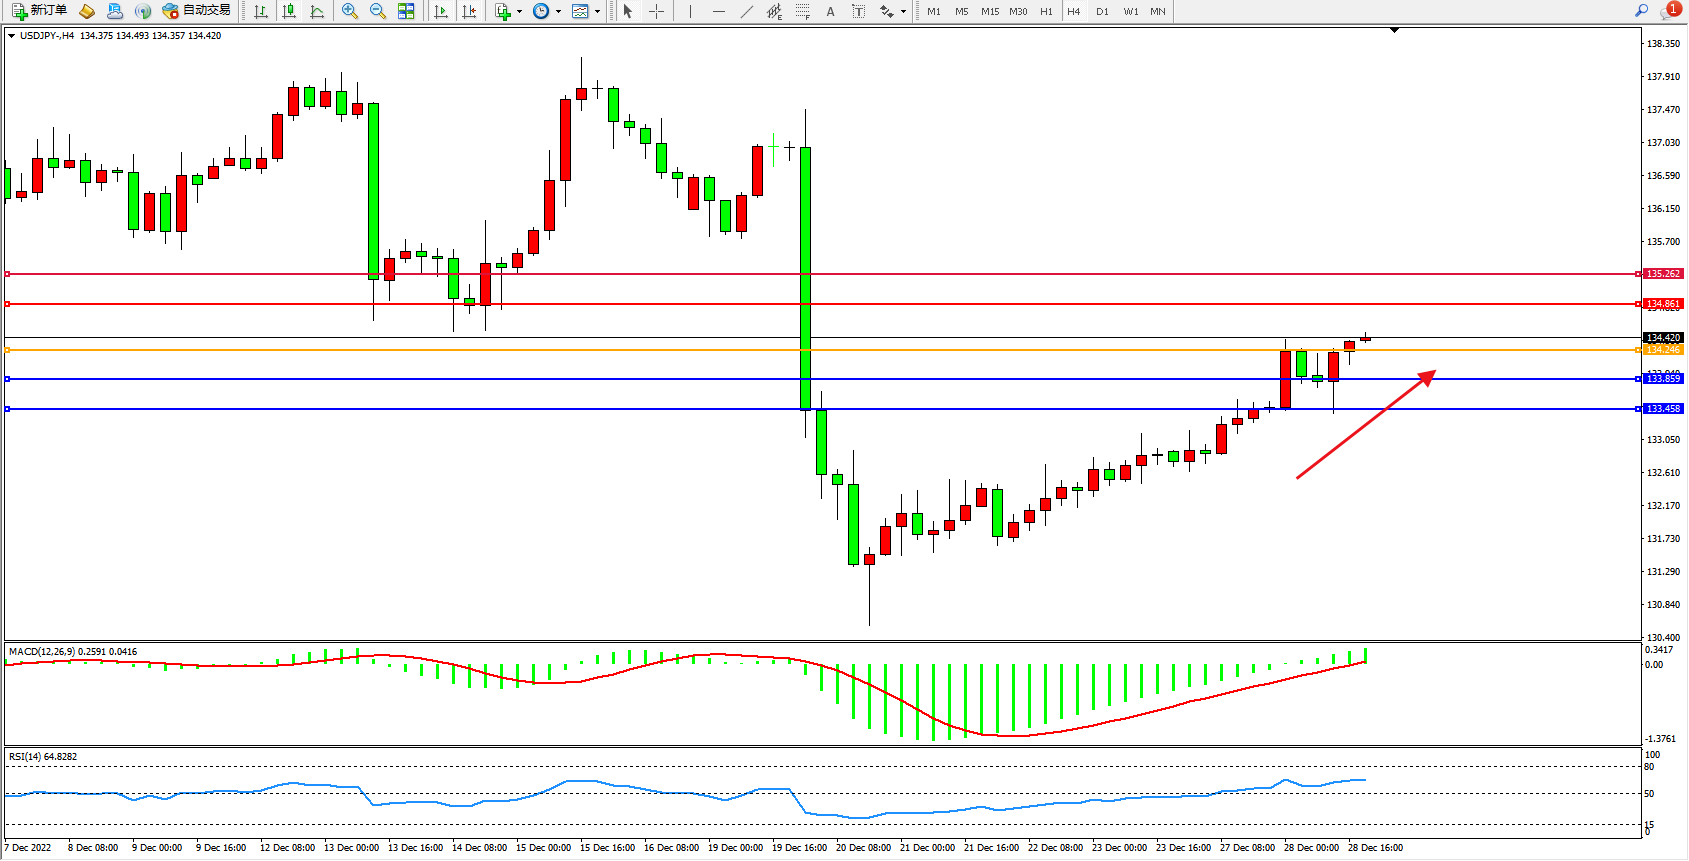Zoom in on the chart
1689x861 pixels.
350,11
